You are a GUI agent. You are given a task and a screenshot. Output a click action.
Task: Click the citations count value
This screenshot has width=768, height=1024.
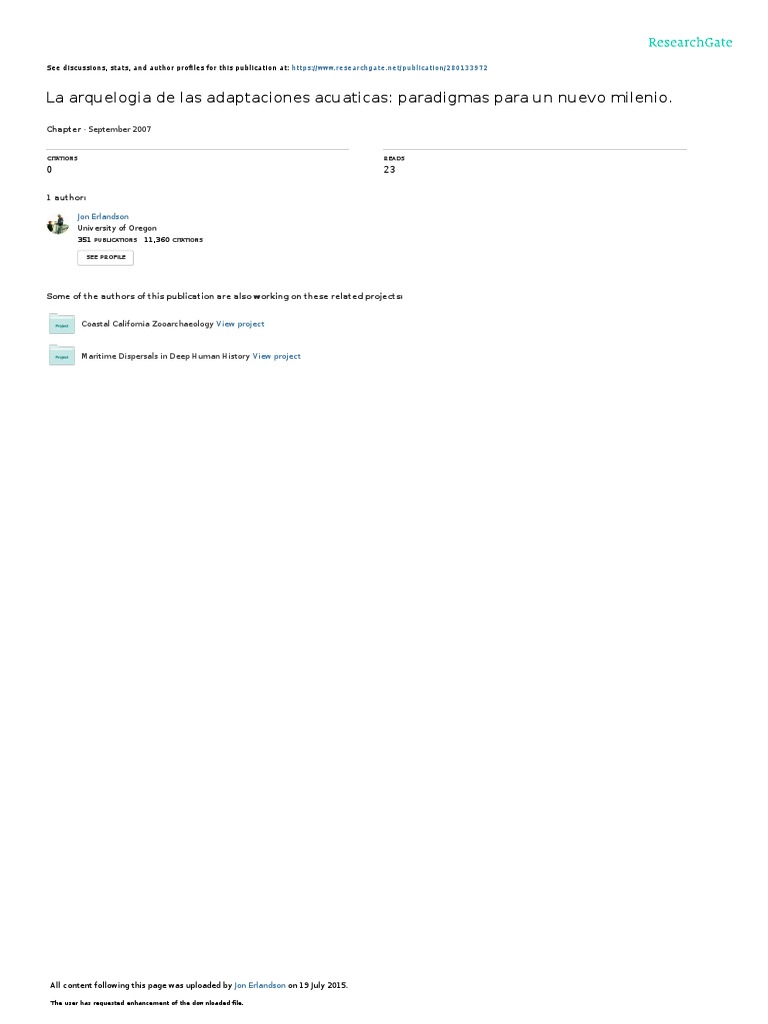(49, 170)
